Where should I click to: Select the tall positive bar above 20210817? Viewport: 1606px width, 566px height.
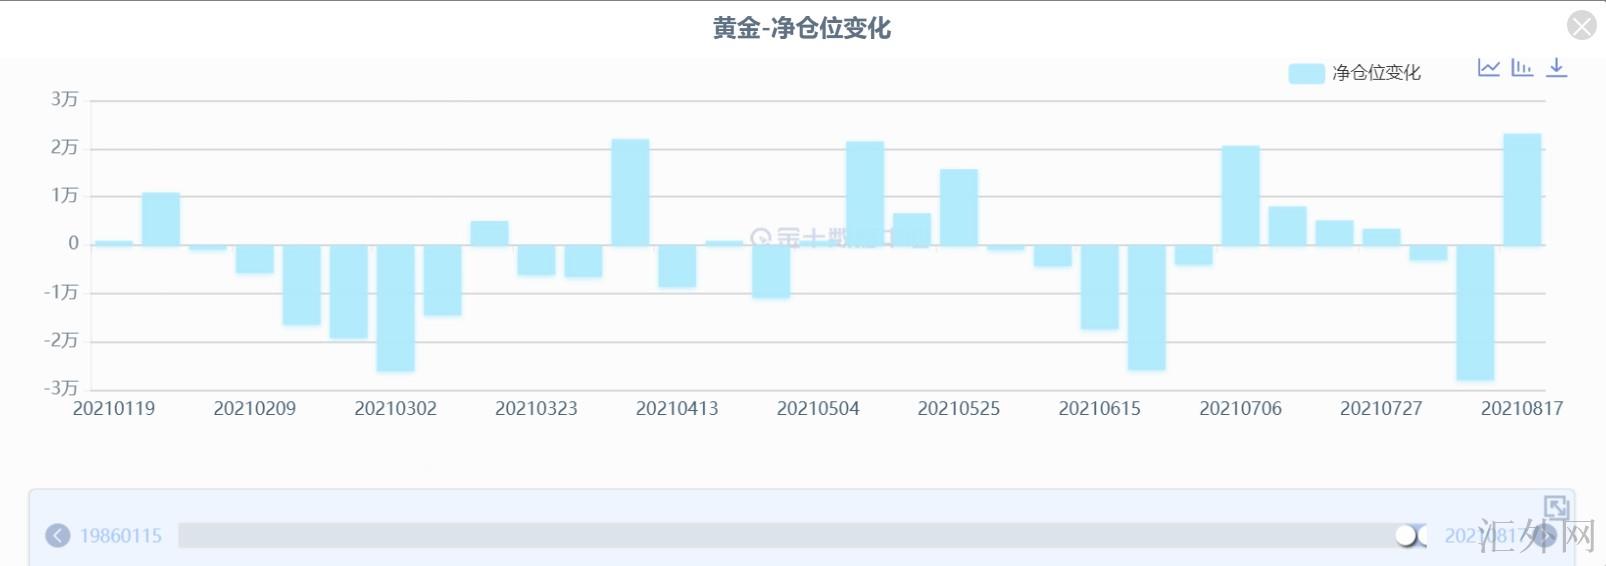1522,190
